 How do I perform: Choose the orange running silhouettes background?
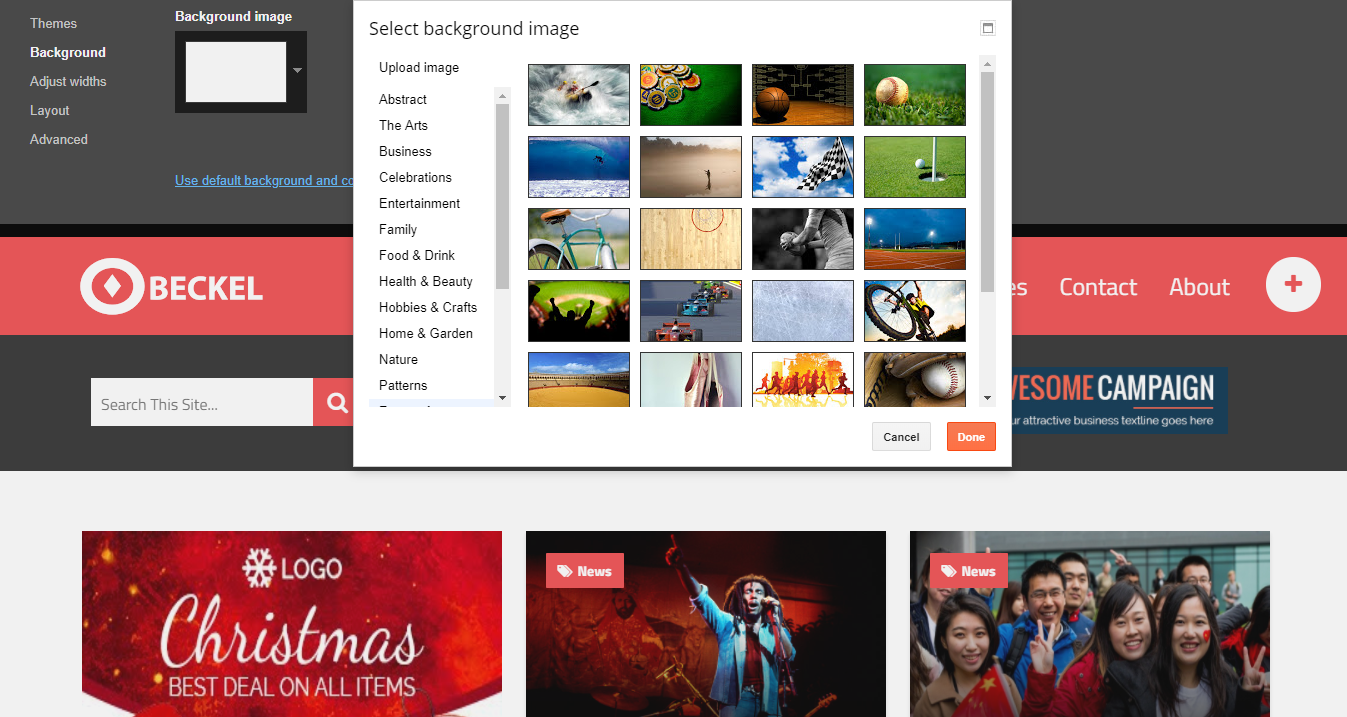803,379
